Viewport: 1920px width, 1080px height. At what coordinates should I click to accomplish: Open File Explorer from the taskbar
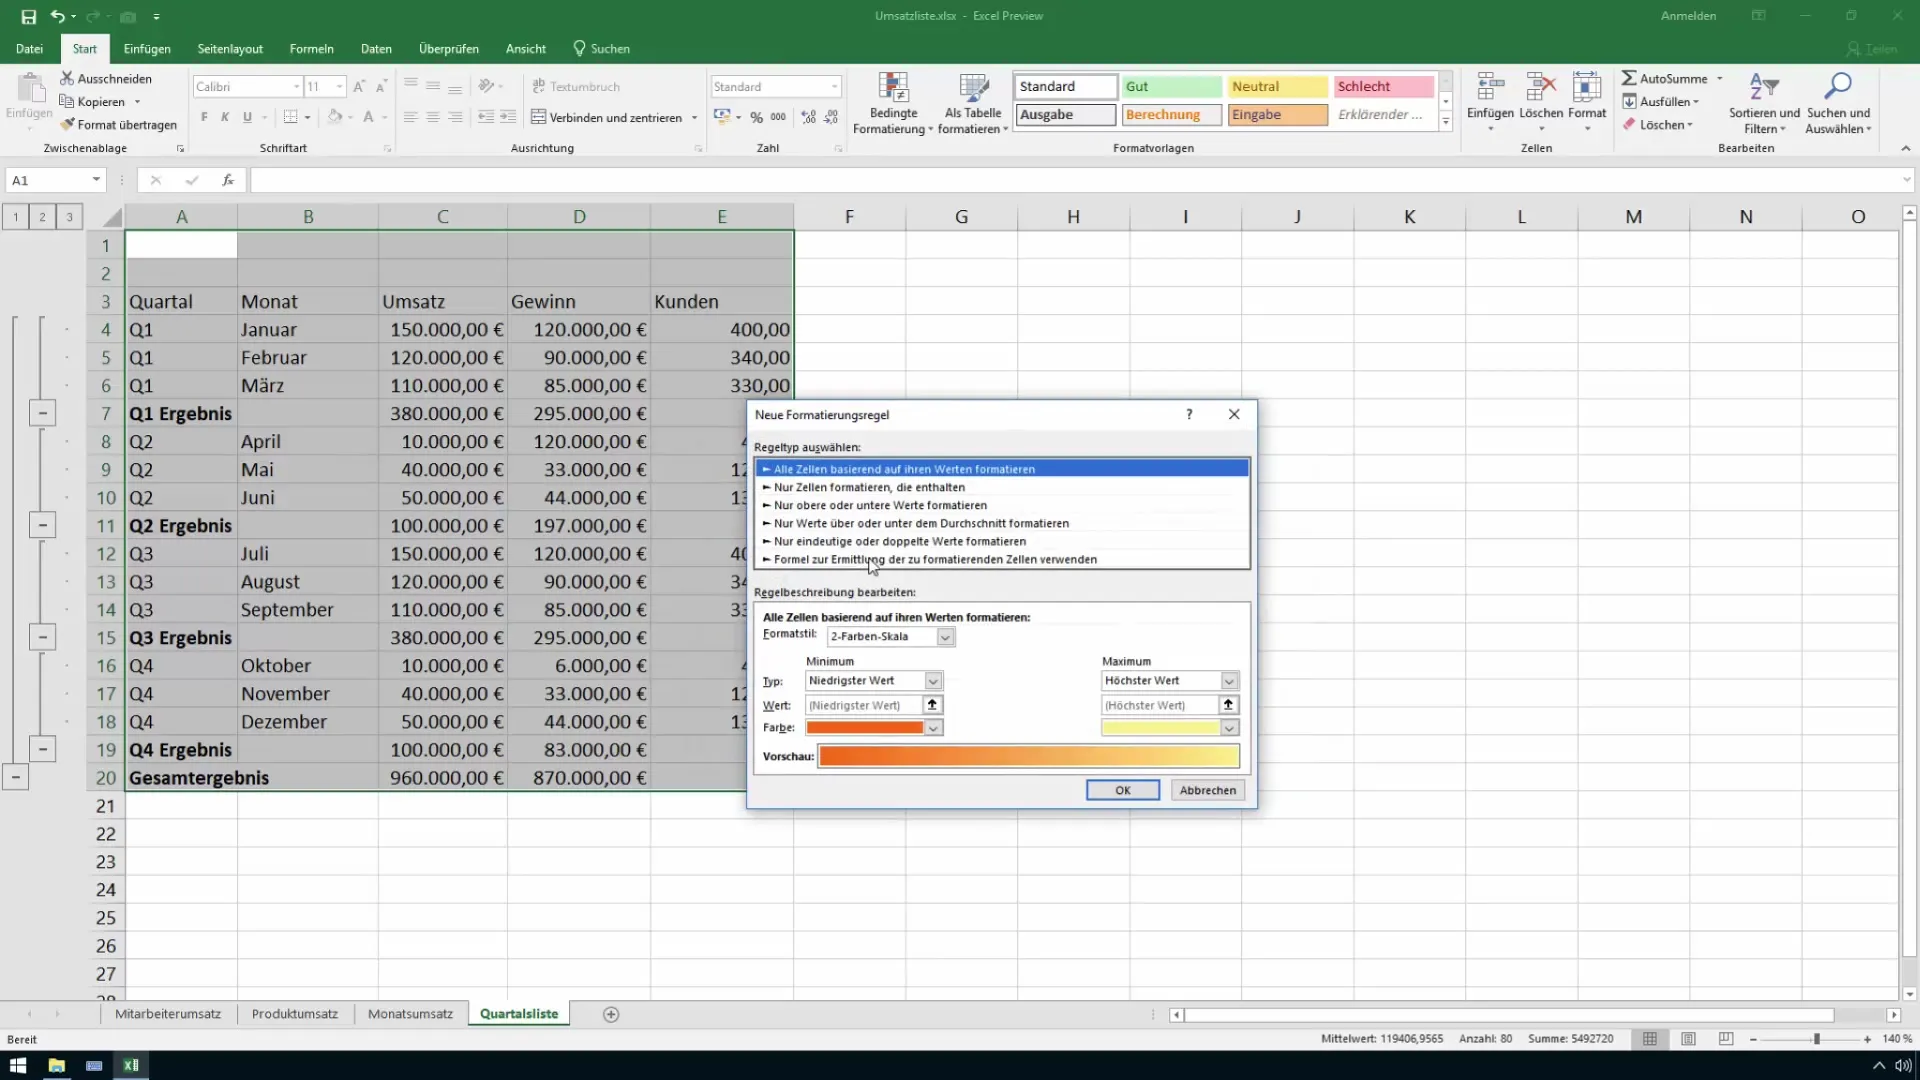pyautogui.click(x=56, y=1065)
